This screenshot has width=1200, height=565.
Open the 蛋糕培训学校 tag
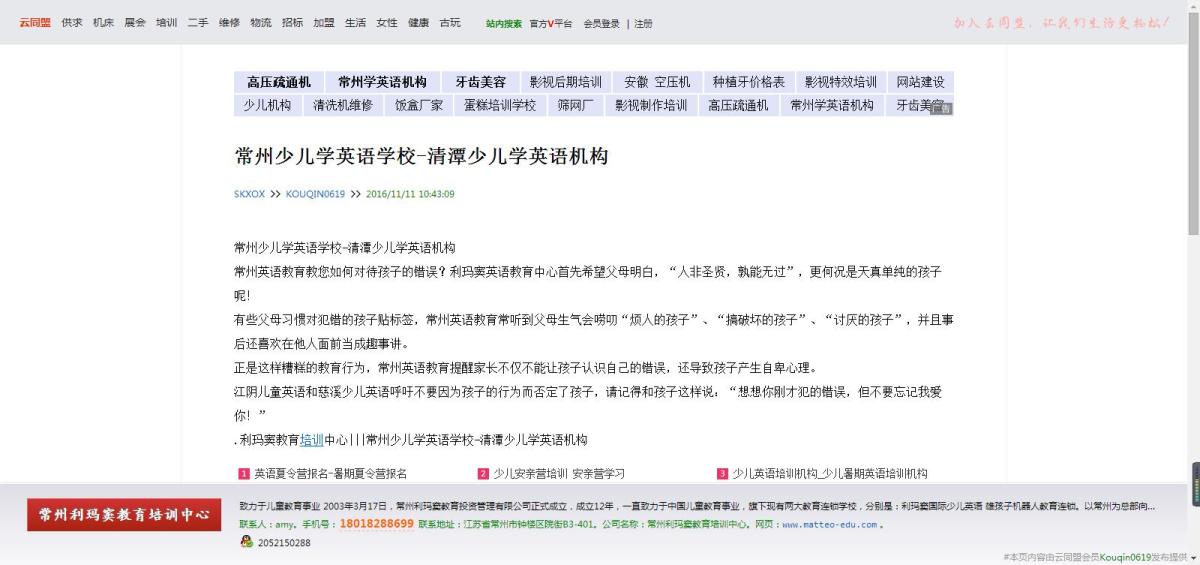(x=500, y=105)
